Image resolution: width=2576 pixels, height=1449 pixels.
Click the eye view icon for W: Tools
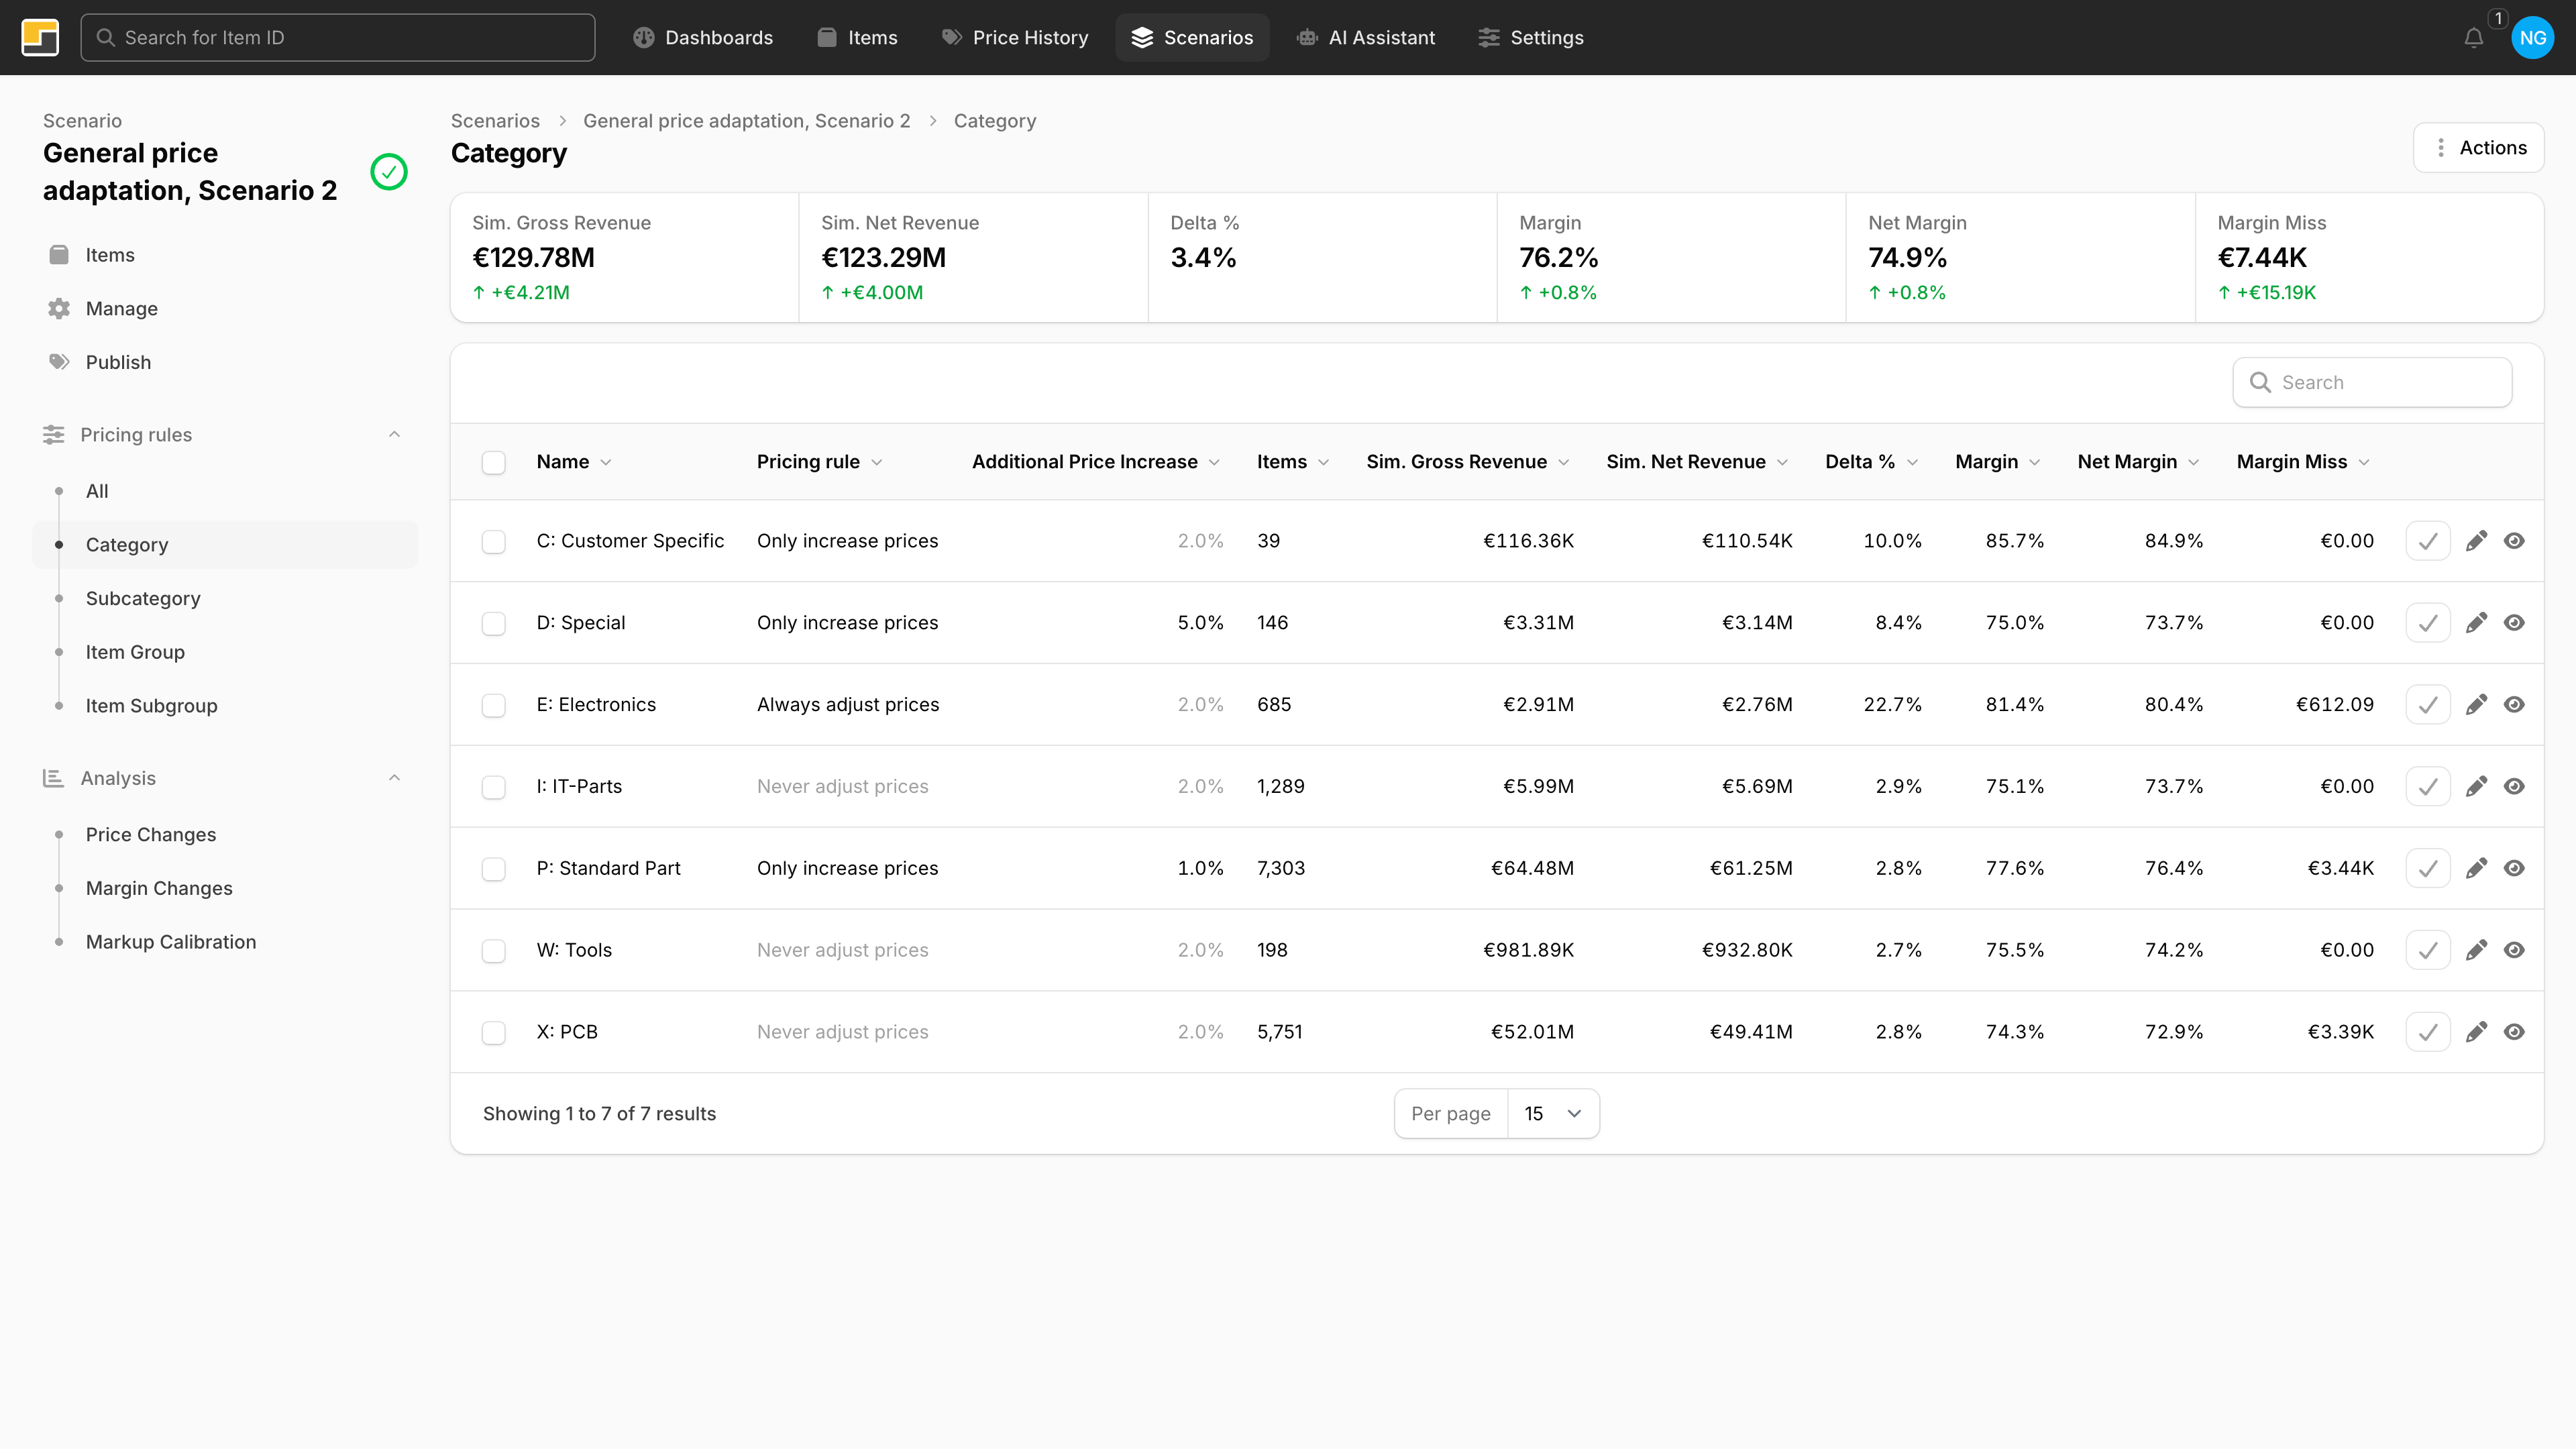2514,950
